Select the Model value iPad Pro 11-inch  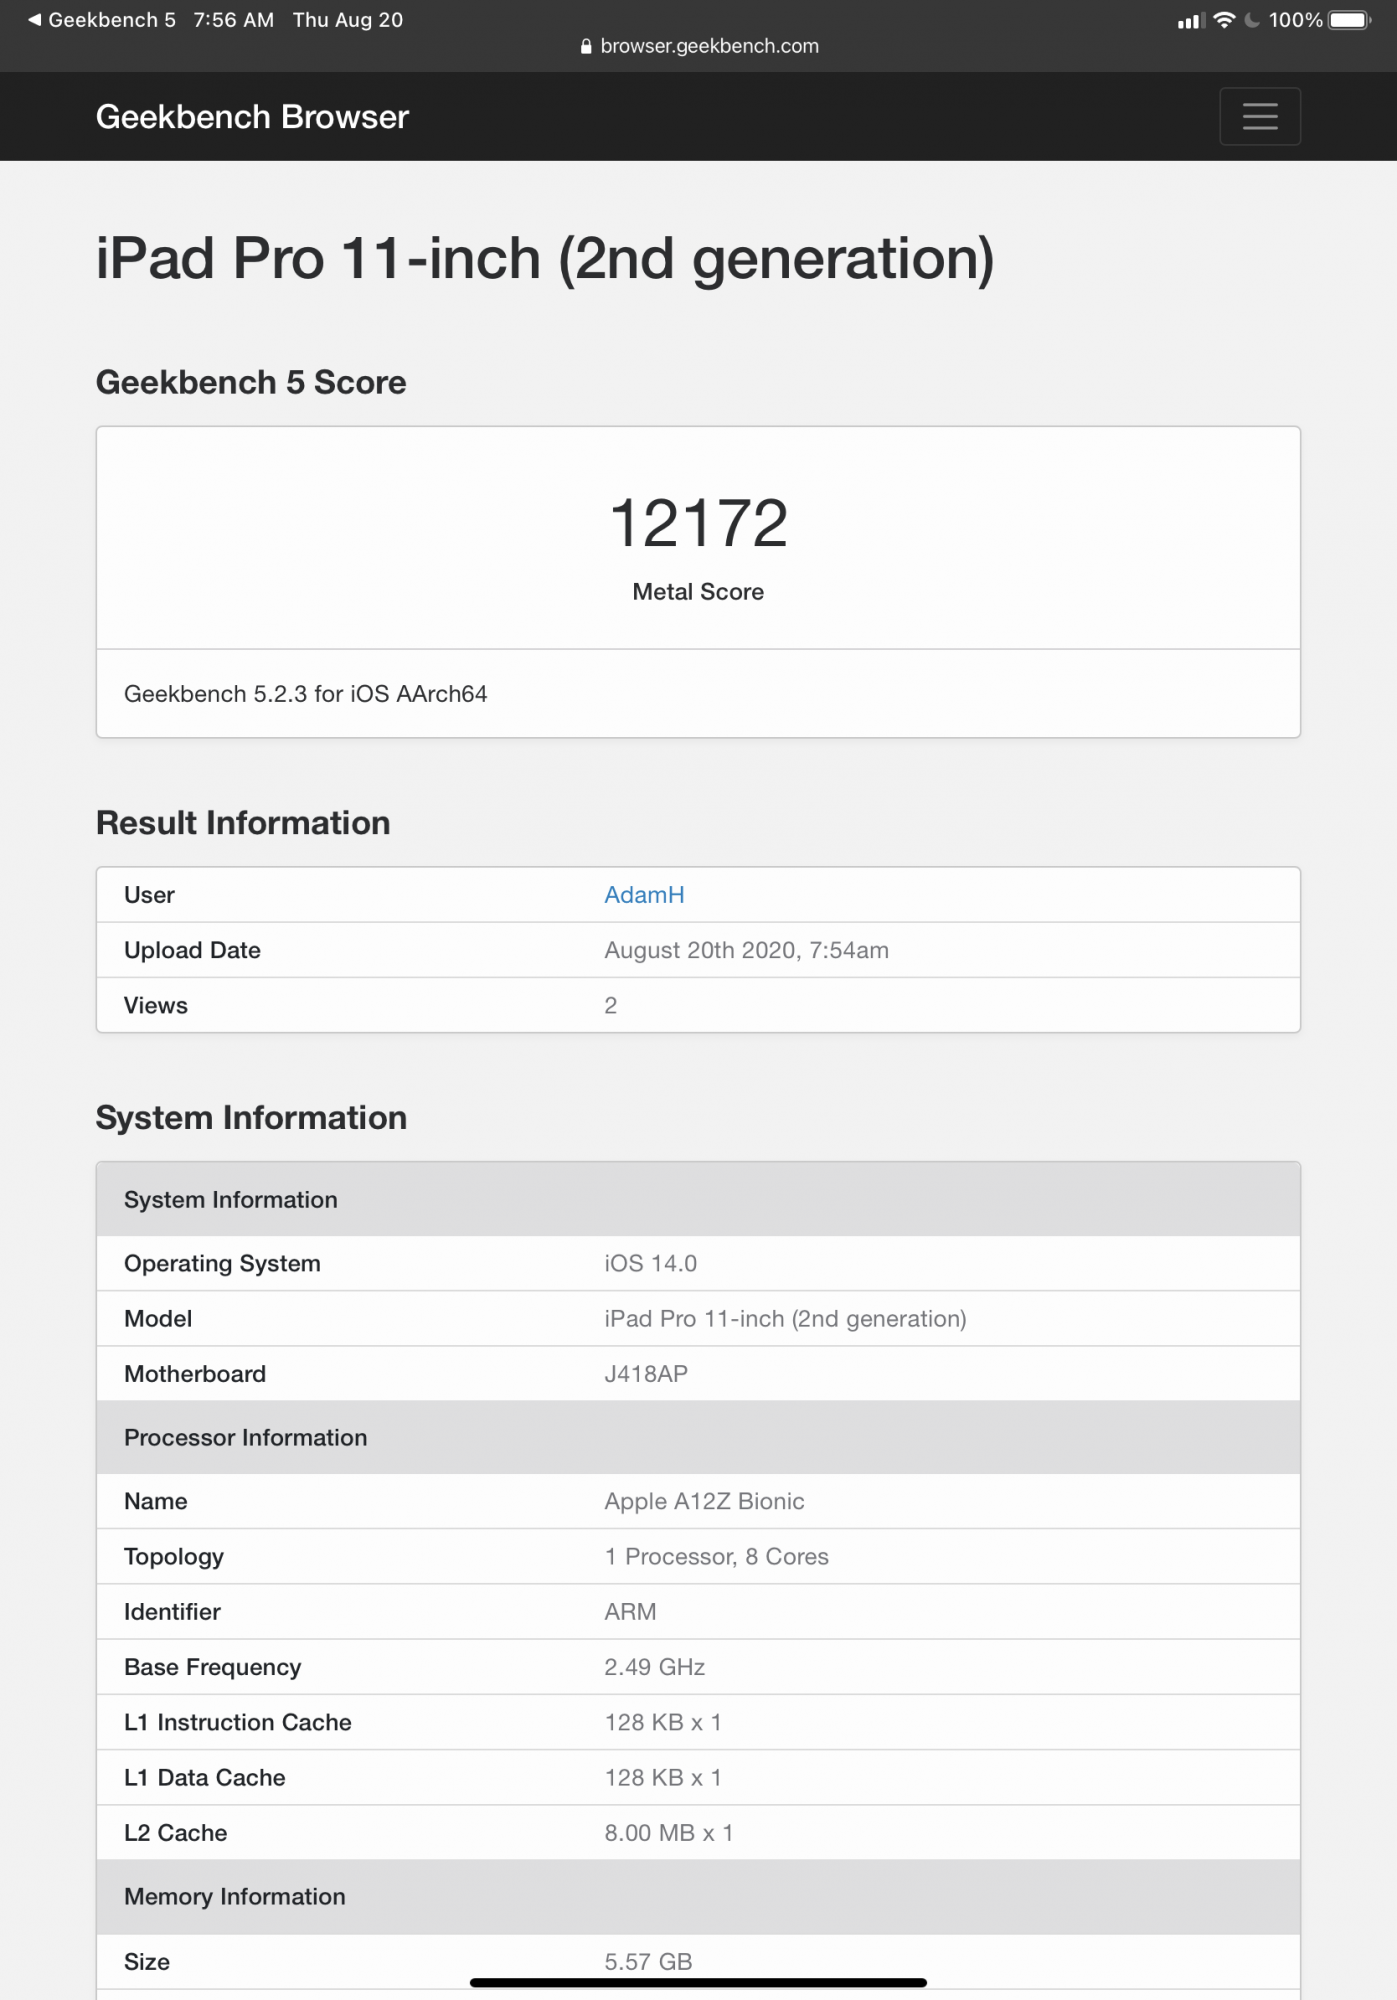(x=785, y=1319)
